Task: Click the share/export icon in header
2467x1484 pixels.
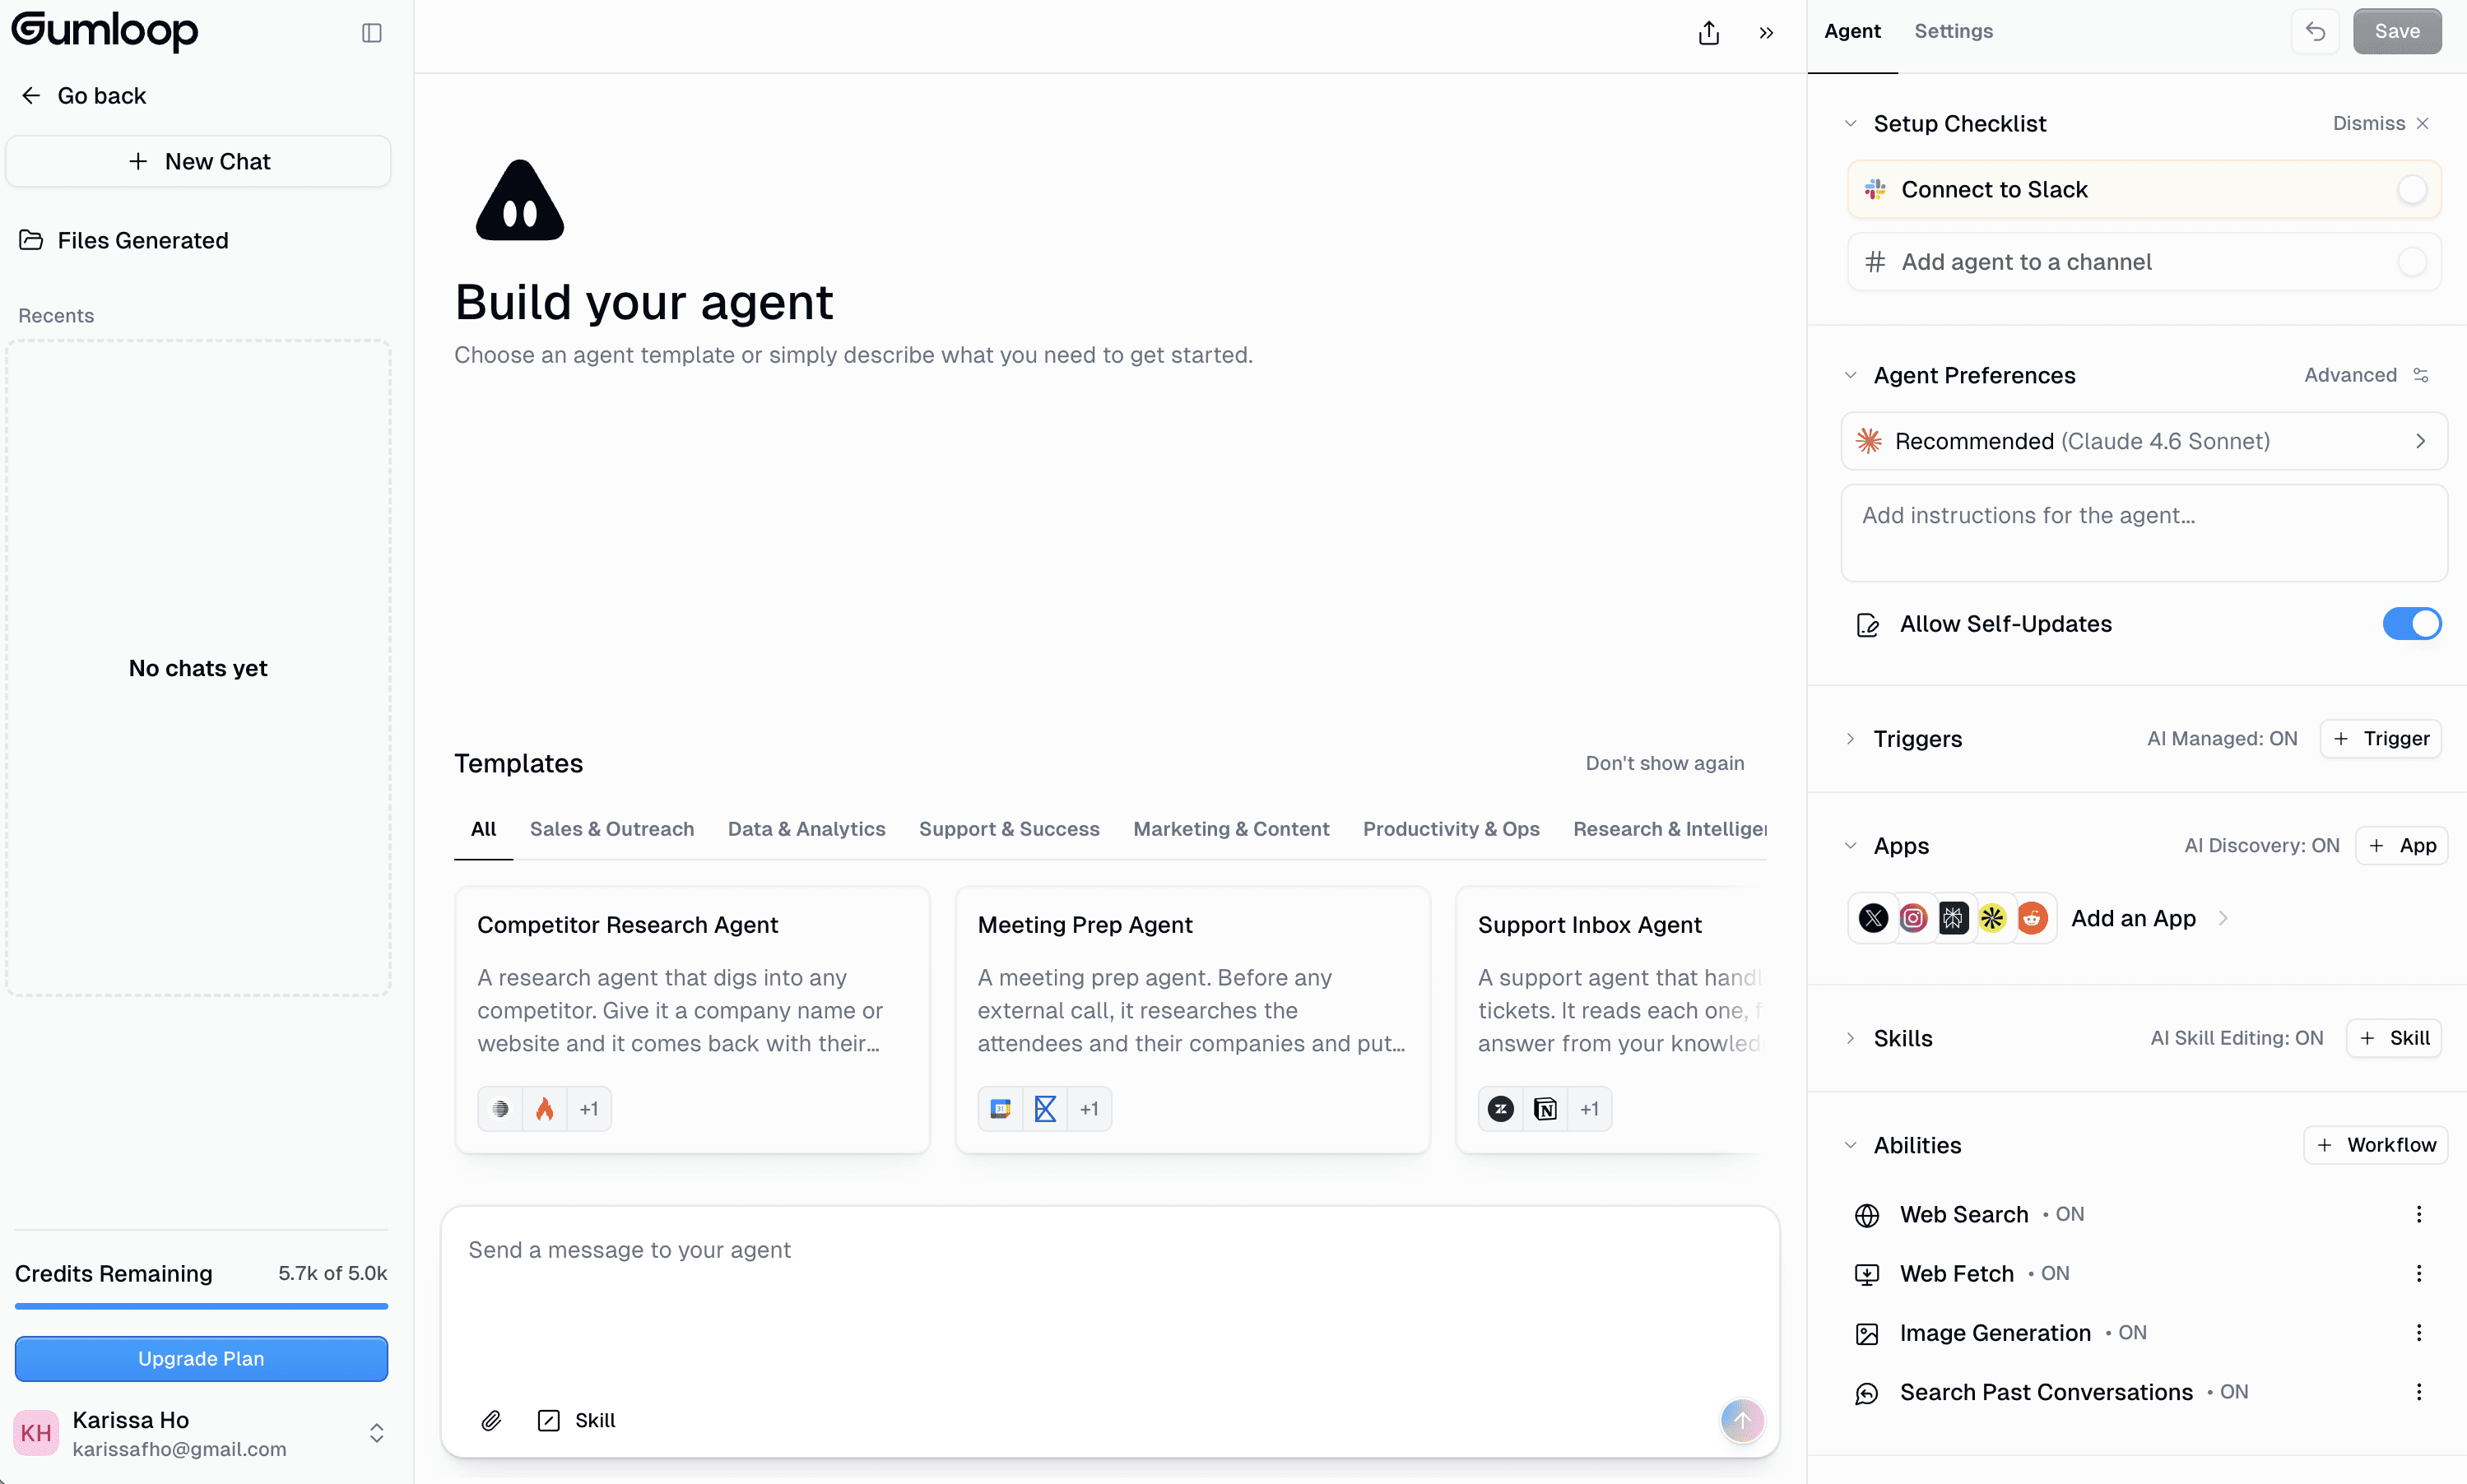Action: point(1708,33)
